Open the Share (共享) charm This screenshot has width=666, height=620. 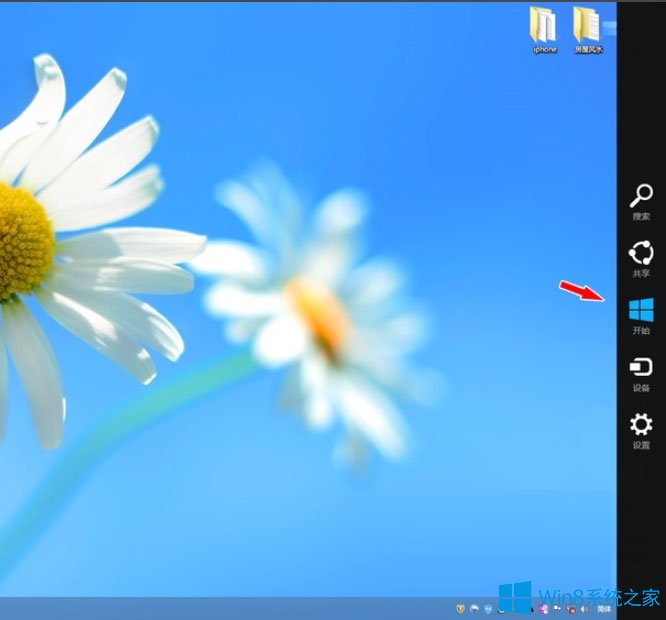(x=641, y=256)
